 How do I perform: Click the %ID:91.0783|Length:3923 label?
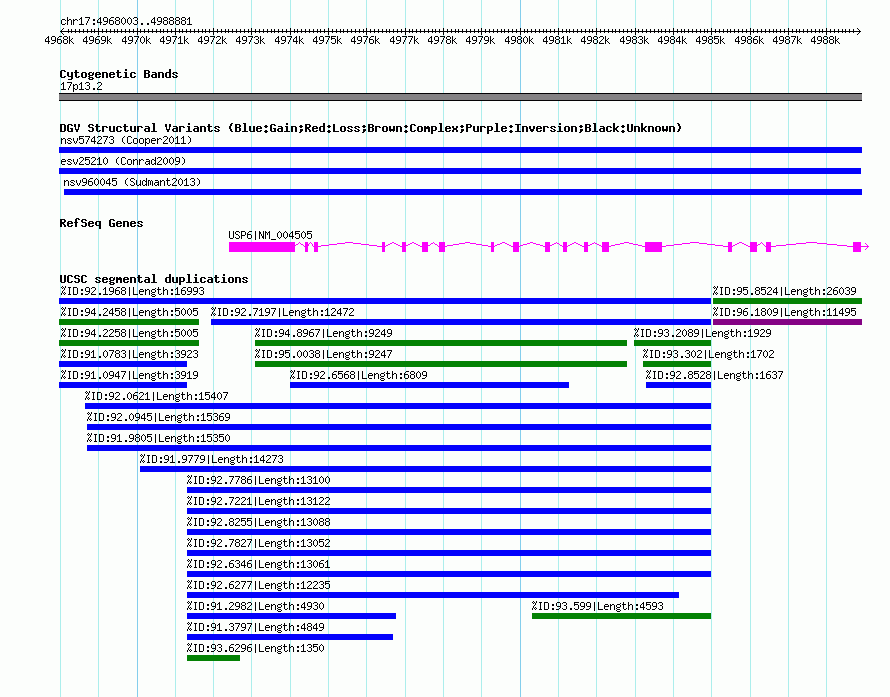click(129, 354)
